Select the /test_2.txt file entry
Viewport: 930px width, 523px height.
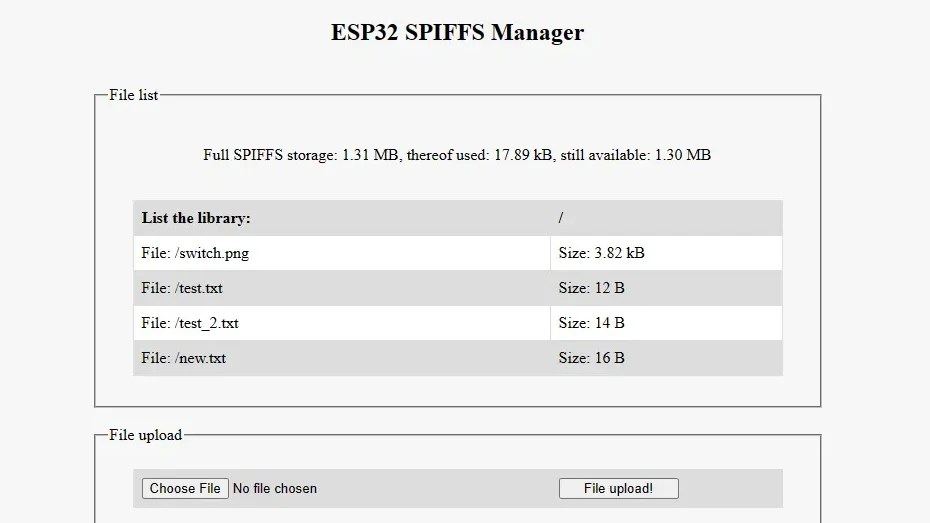190,323
